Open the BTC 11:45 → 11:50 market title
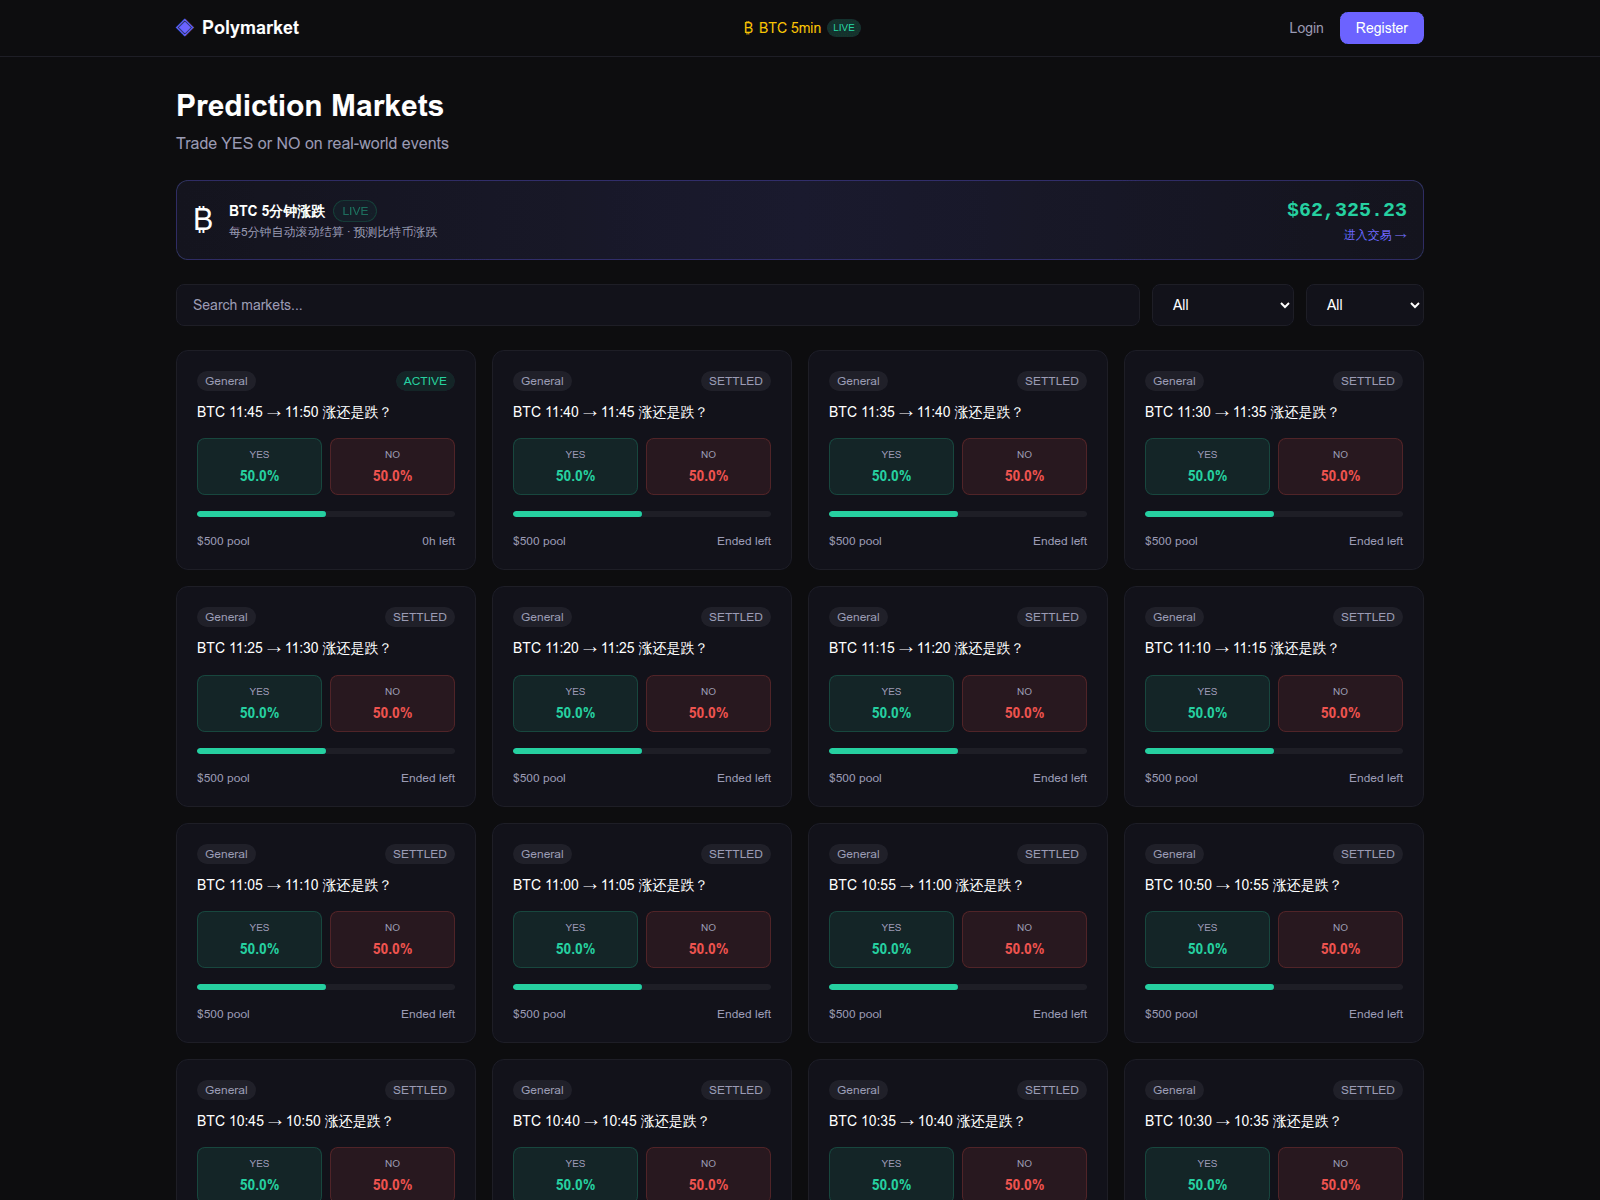This screenshot has height=1200, width=1600. (293, 412)
